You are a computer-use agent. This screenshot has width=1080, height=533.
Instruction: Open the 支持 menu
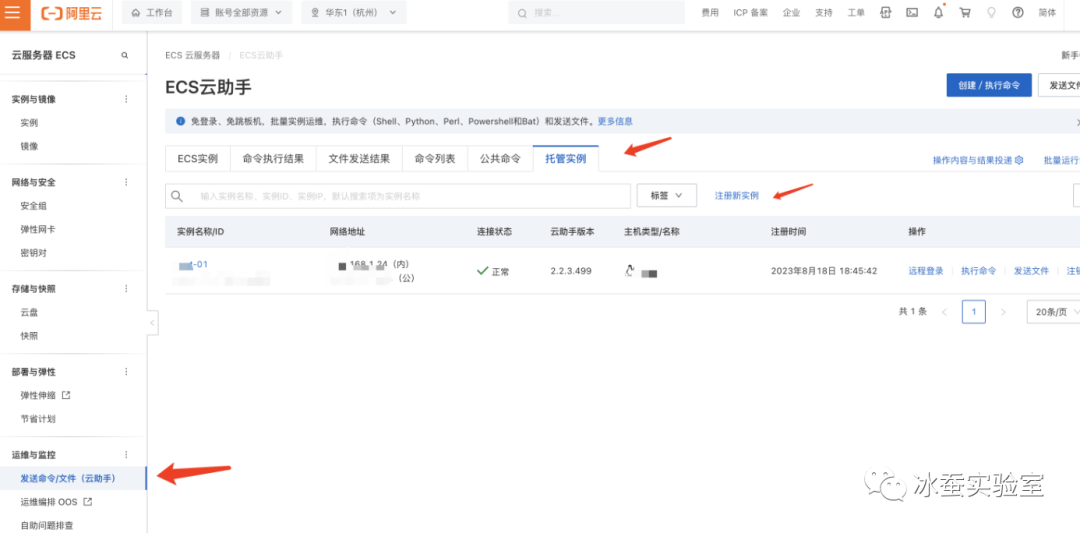(x=824, y=13)
